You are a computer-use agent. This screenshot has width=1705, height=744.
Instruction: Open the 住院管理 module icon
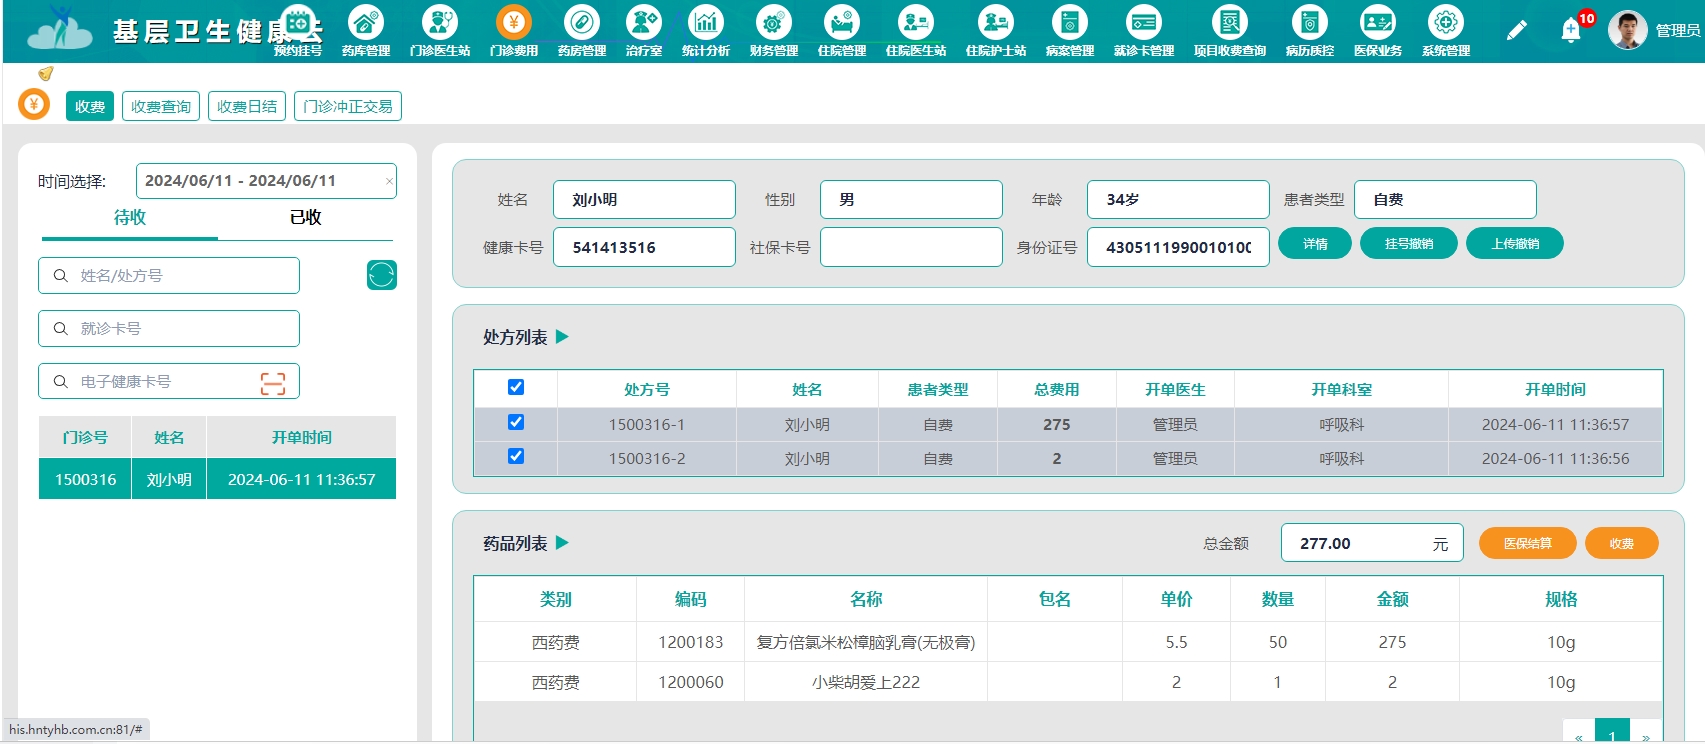[841, 24]
